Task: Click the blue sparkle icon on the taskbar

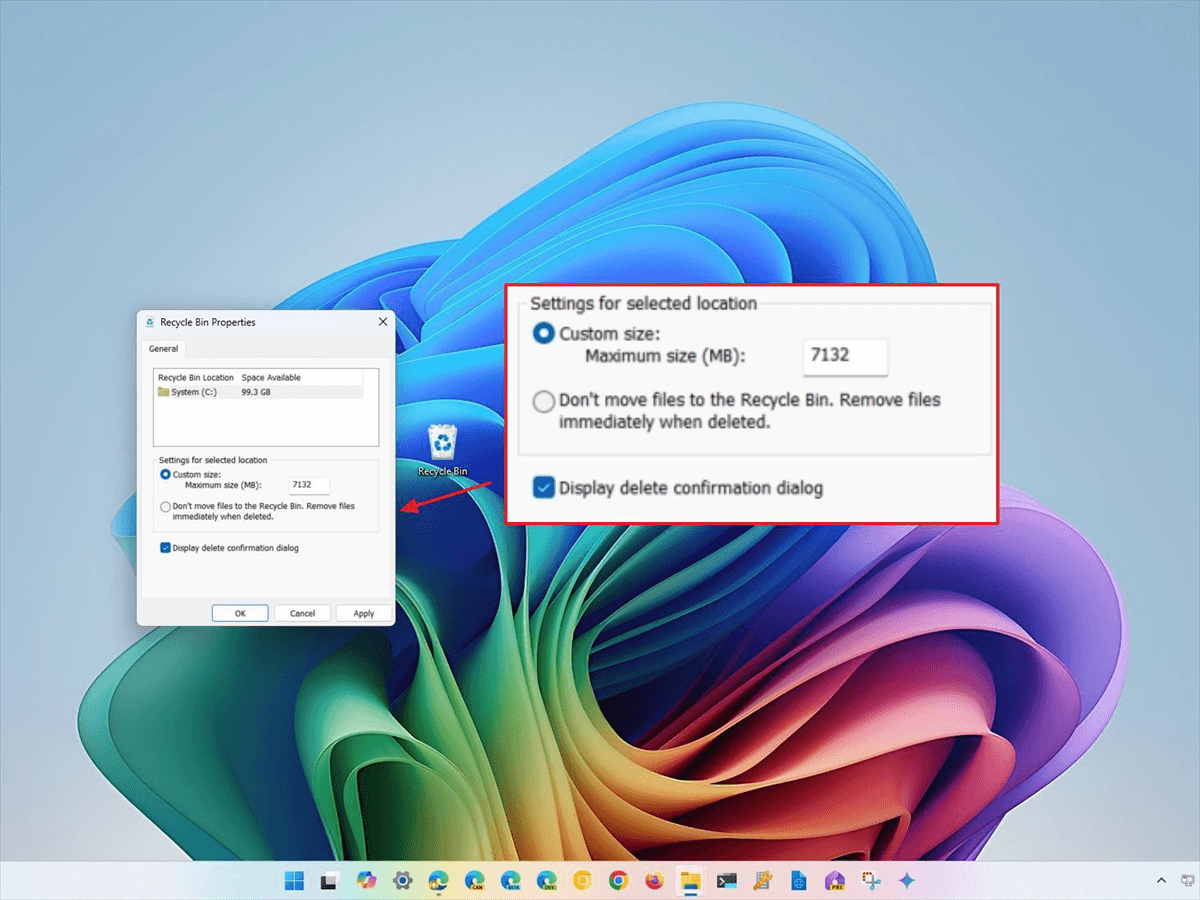Action: click(907, 880)
